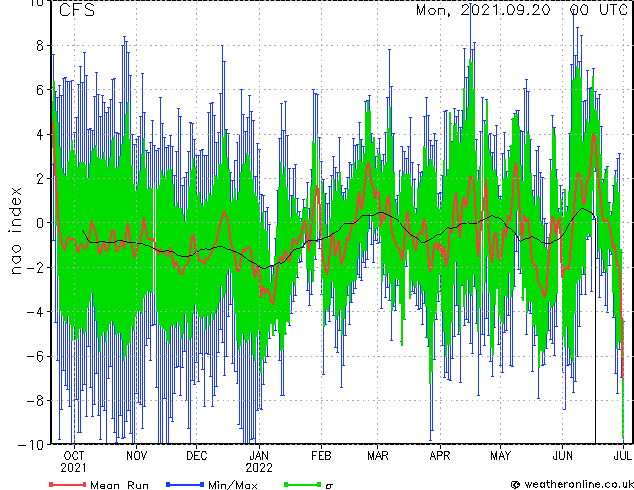The width and height of the screenshot is (634, 490).
Task: Click the y-axis value 0
Action: 40,223
